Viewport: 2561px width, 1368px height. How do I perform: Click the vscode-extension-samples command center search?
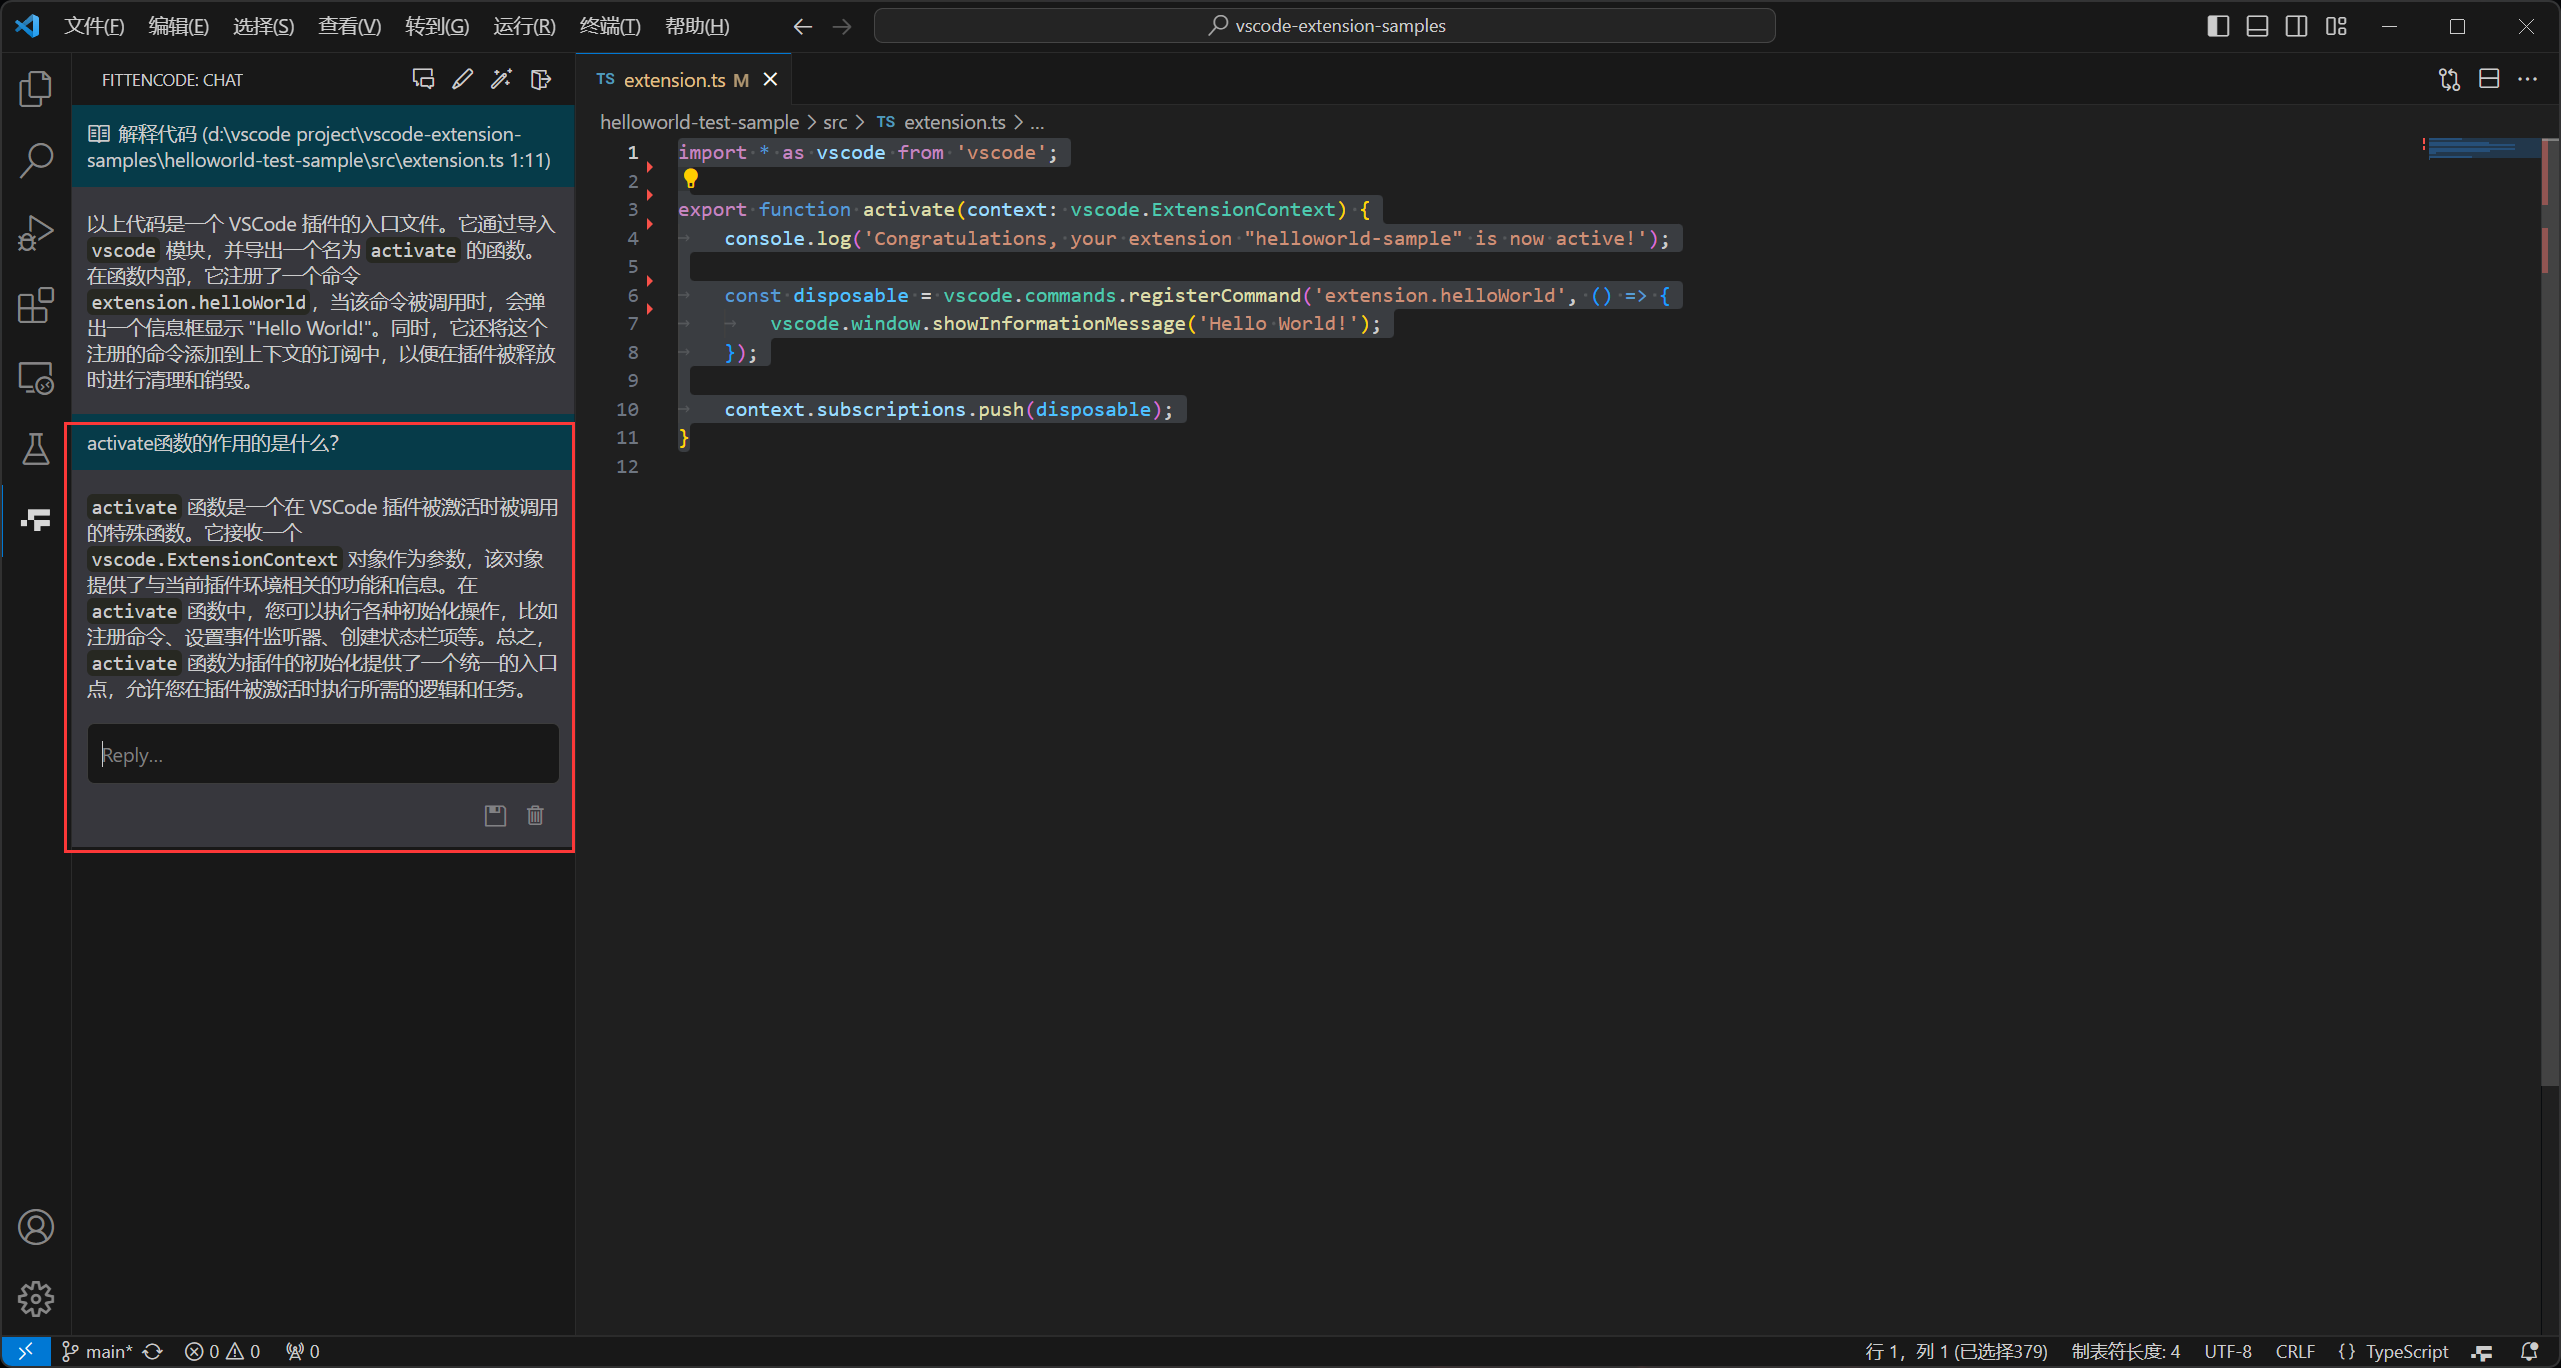pos(1324,26)
